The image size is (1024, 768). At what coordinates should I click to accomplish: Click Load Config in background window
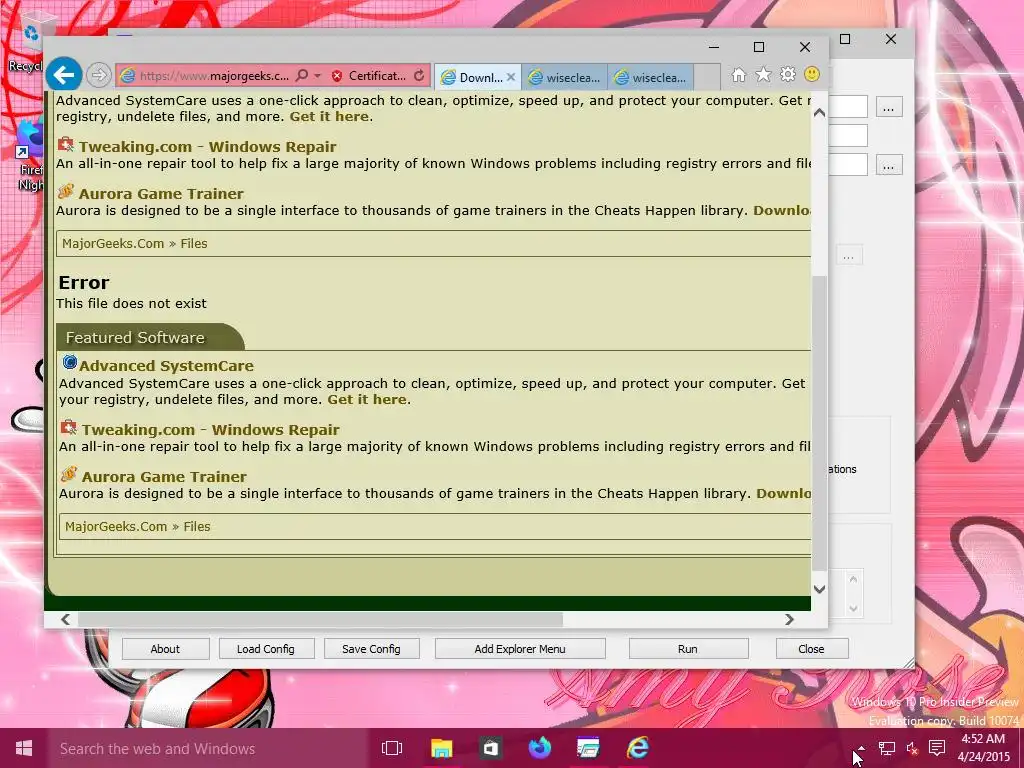tap(266, 649)
